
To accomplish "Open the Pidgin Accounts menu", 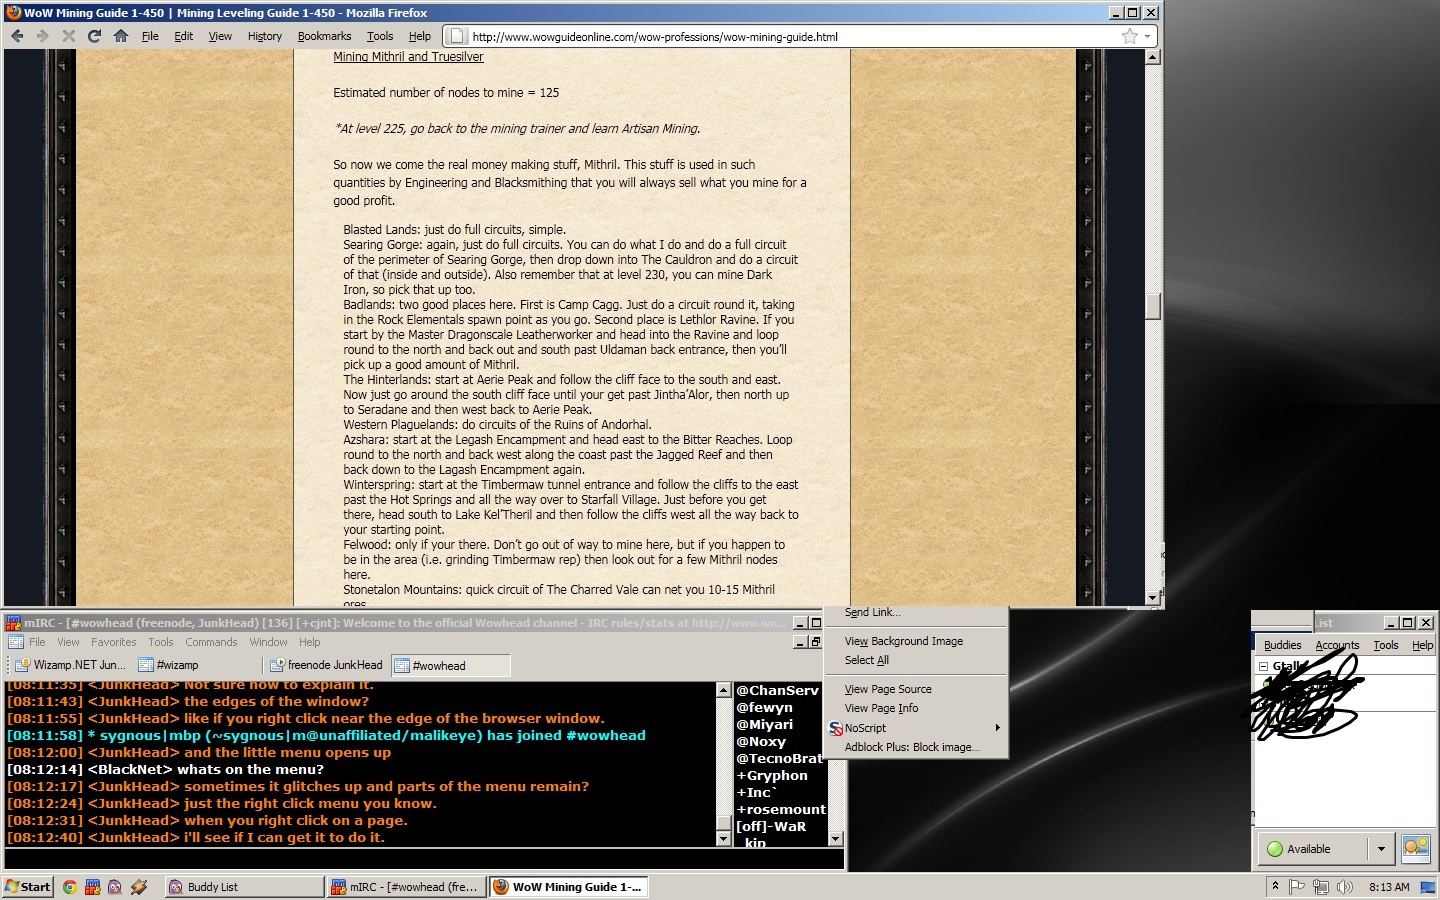I will 1337,645.
